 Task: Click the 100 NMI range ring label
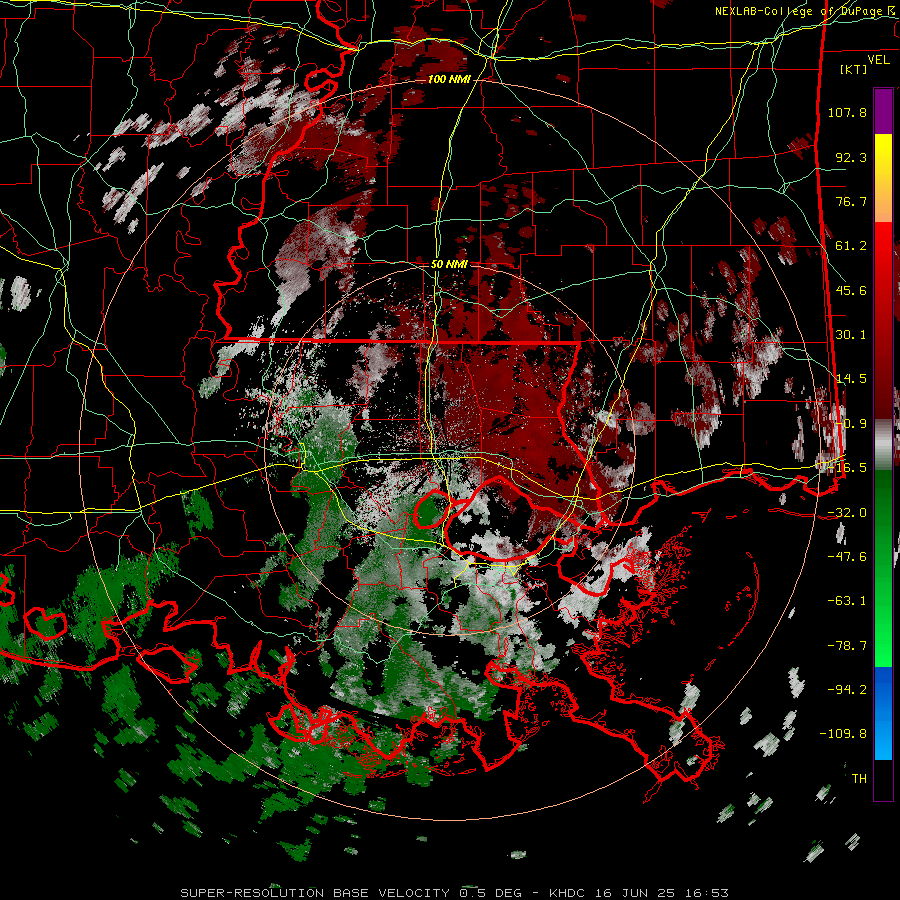[449, 79]
